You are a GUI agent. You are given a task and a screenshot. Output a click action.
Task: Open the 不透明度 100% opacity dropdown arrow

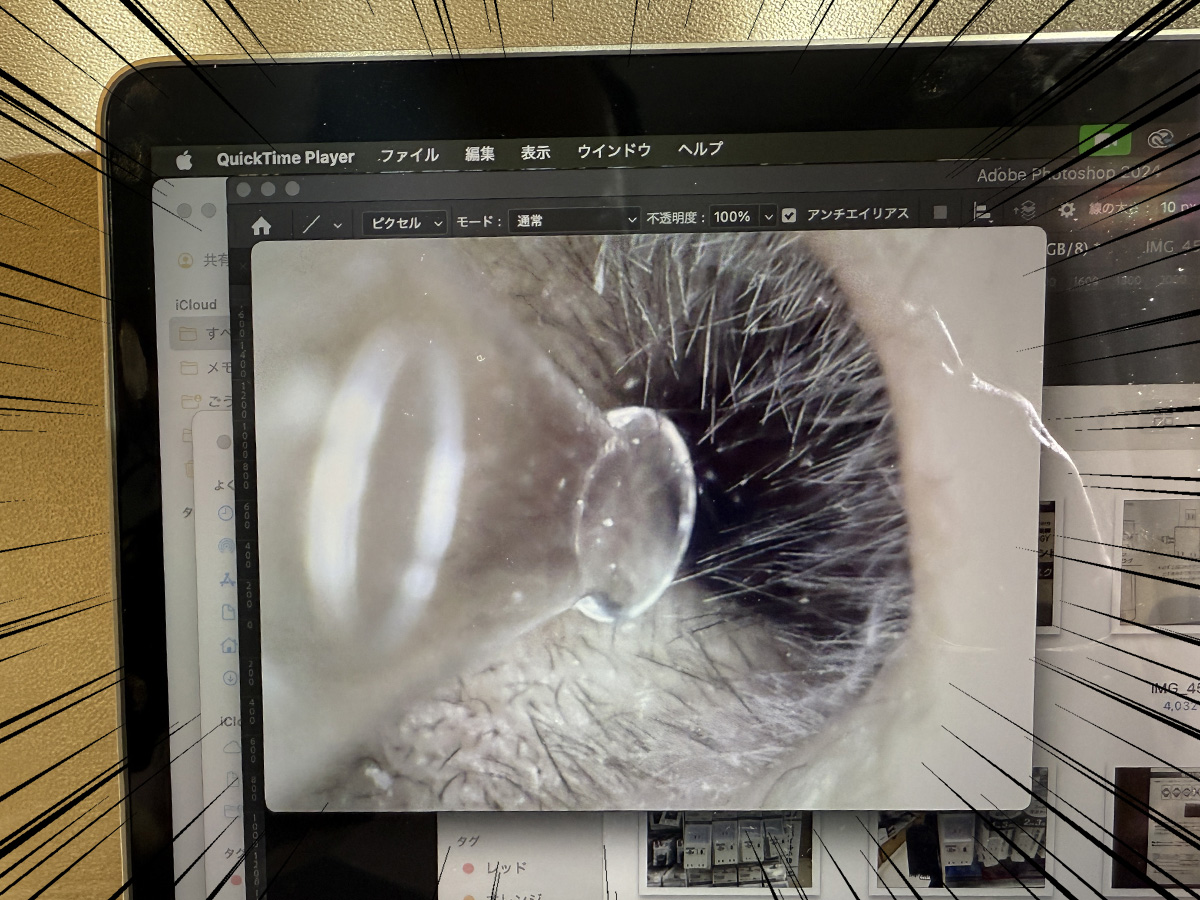point(768,216)
